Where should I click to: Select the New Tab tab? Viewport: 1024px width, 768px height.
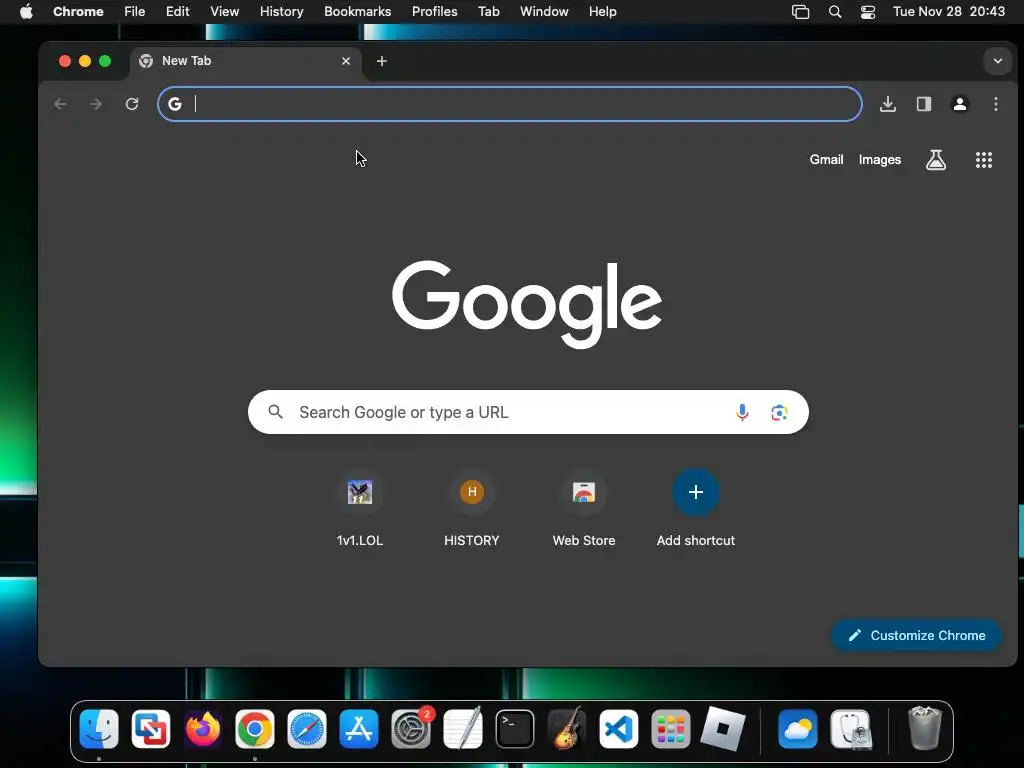(x=245, y=61)
